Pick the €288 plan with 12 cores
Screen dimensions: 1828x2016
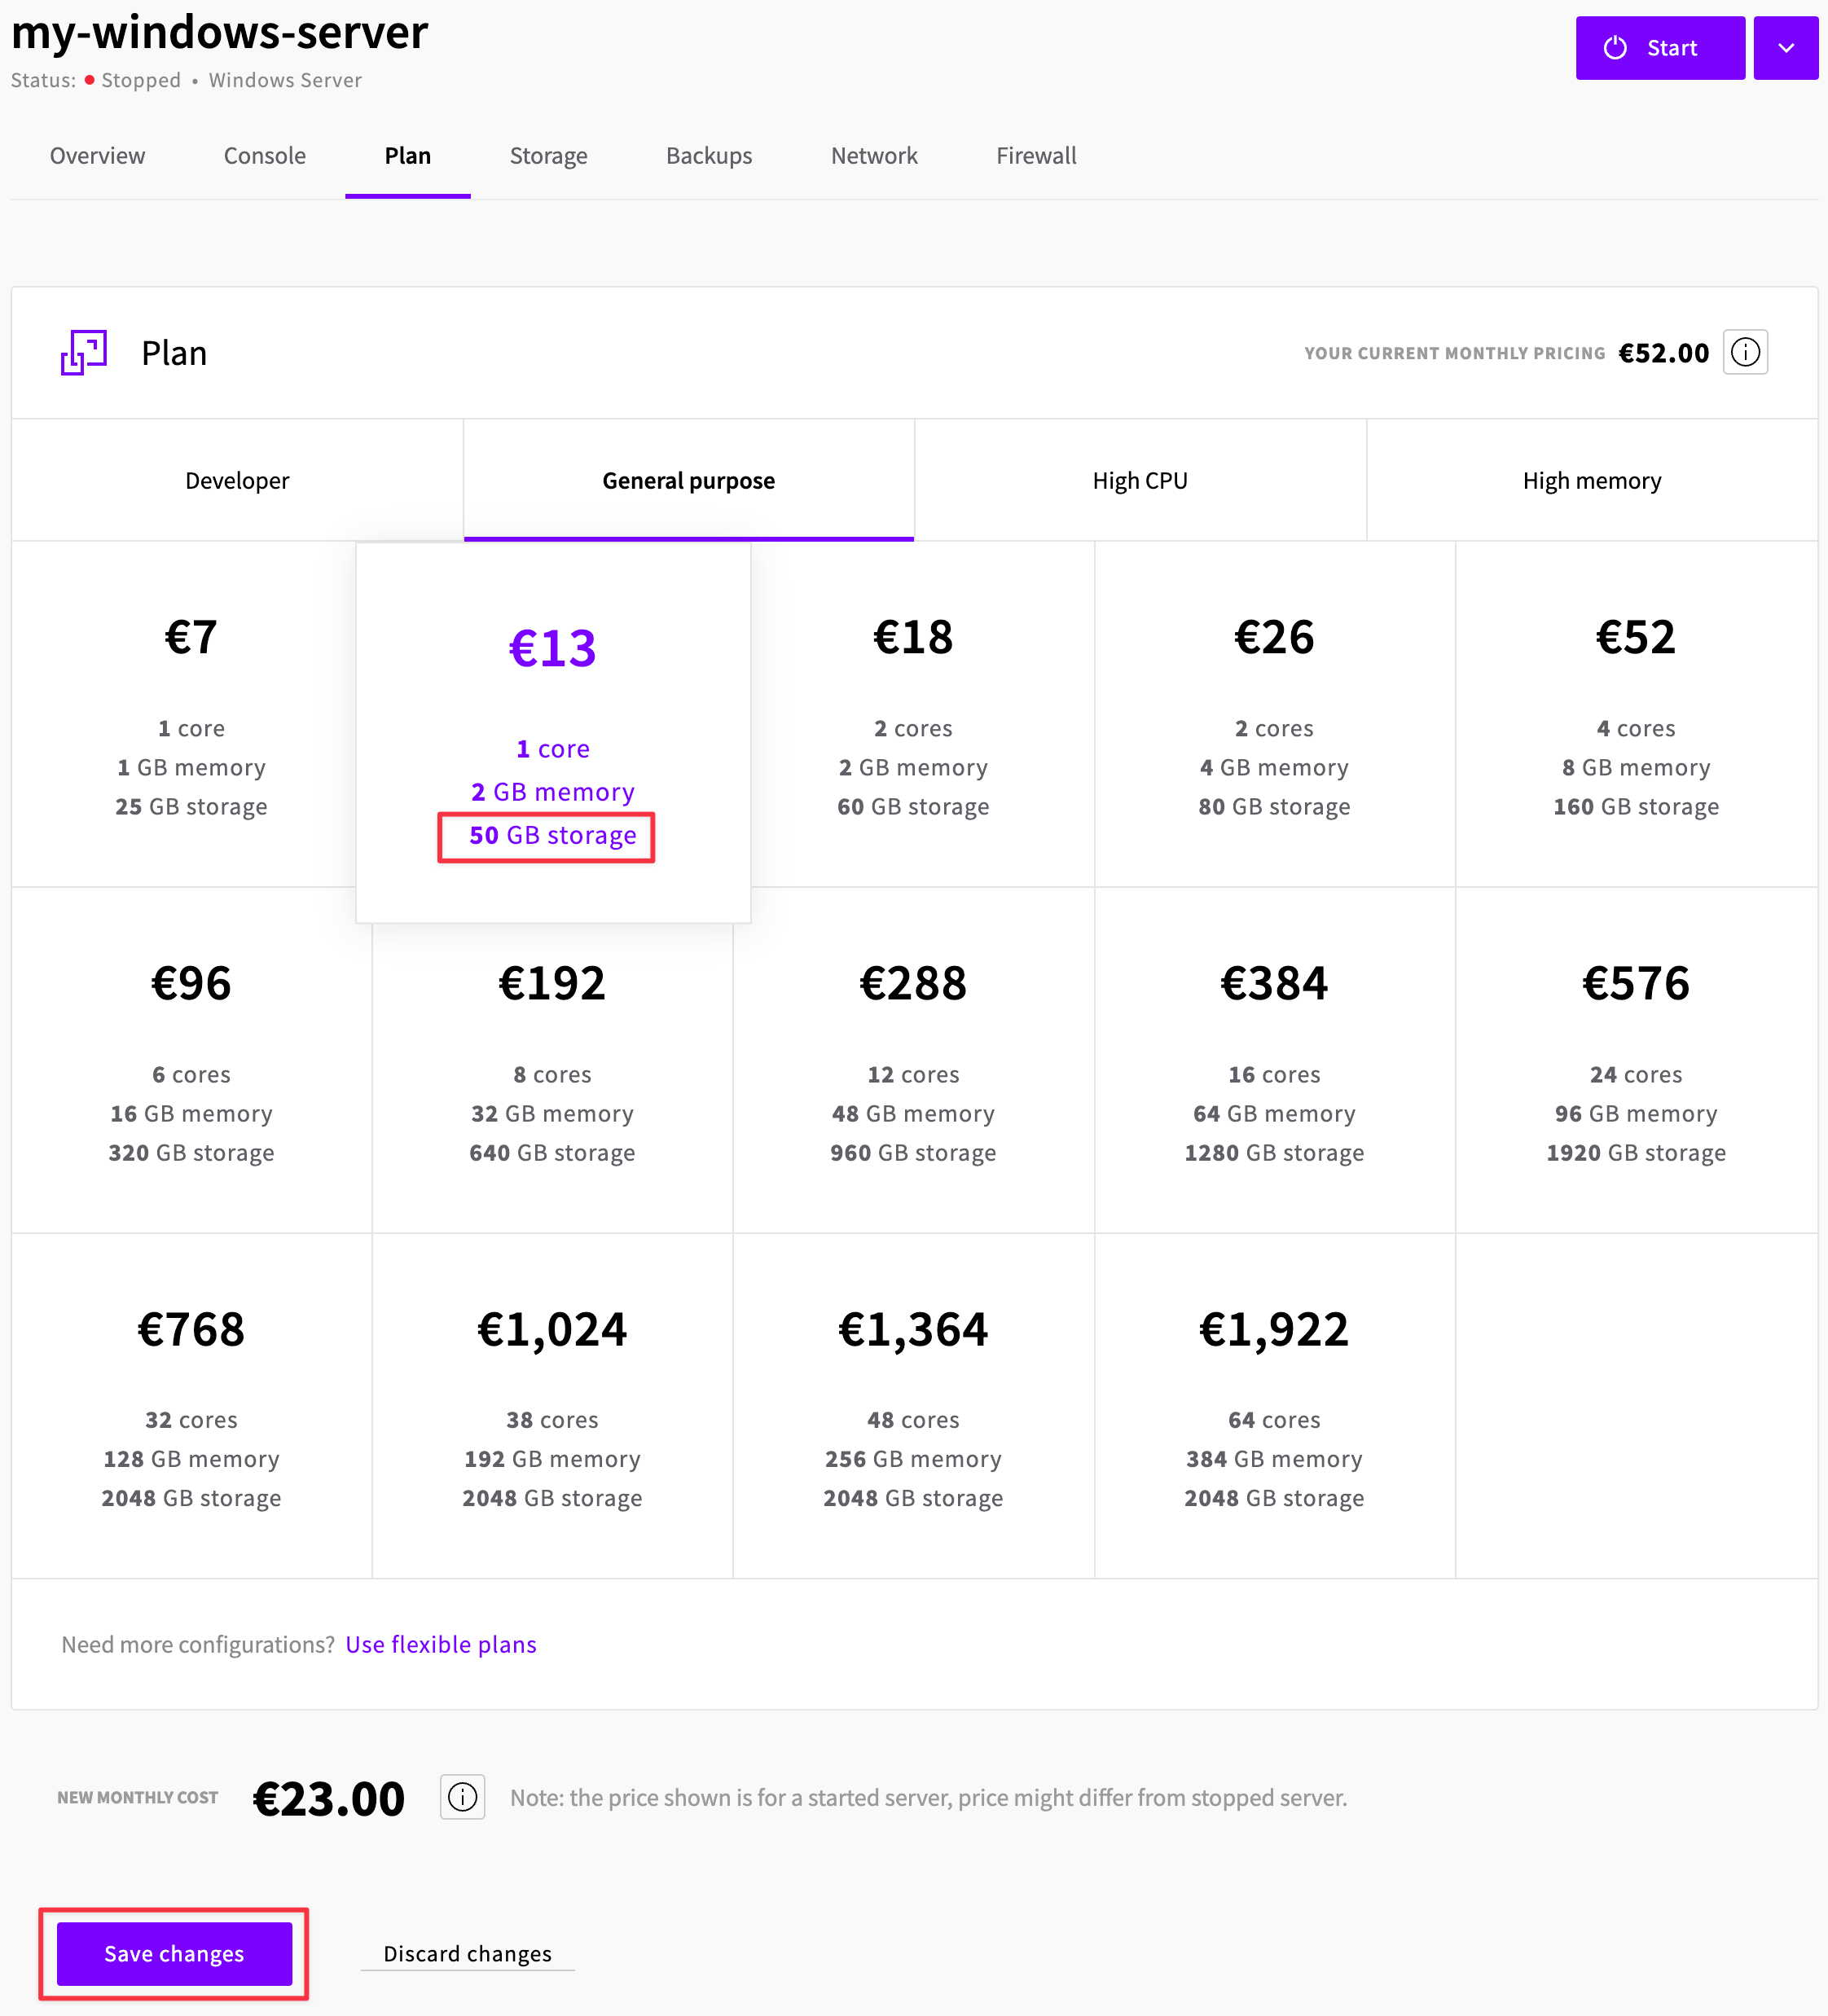click(x=913, y=1060)
